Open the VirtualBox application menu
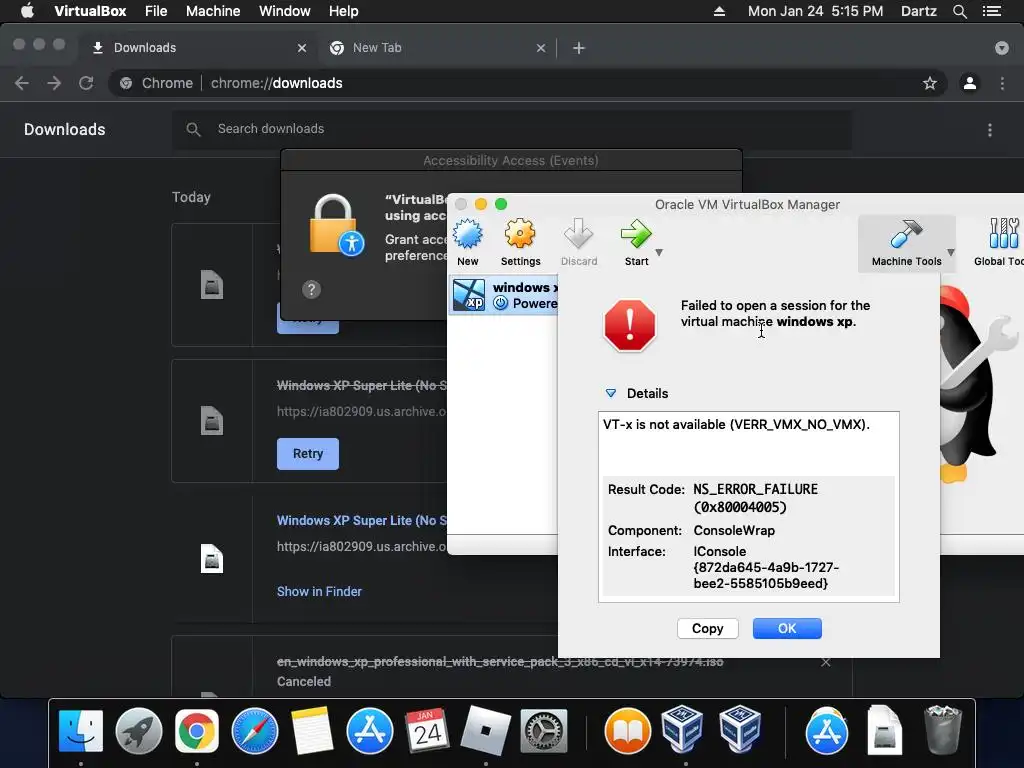The image size is (1024, 768). (90, 11)
